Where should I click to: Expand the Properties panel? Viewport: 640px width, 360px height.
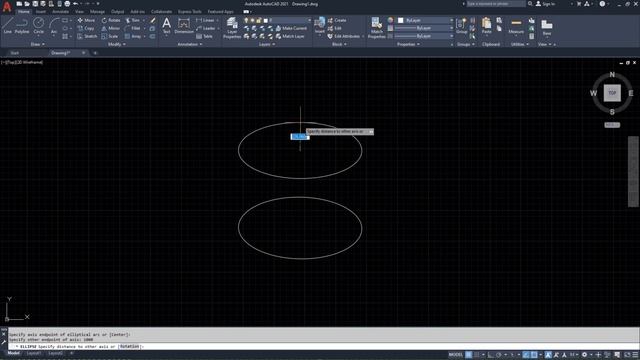pos(408,44)
